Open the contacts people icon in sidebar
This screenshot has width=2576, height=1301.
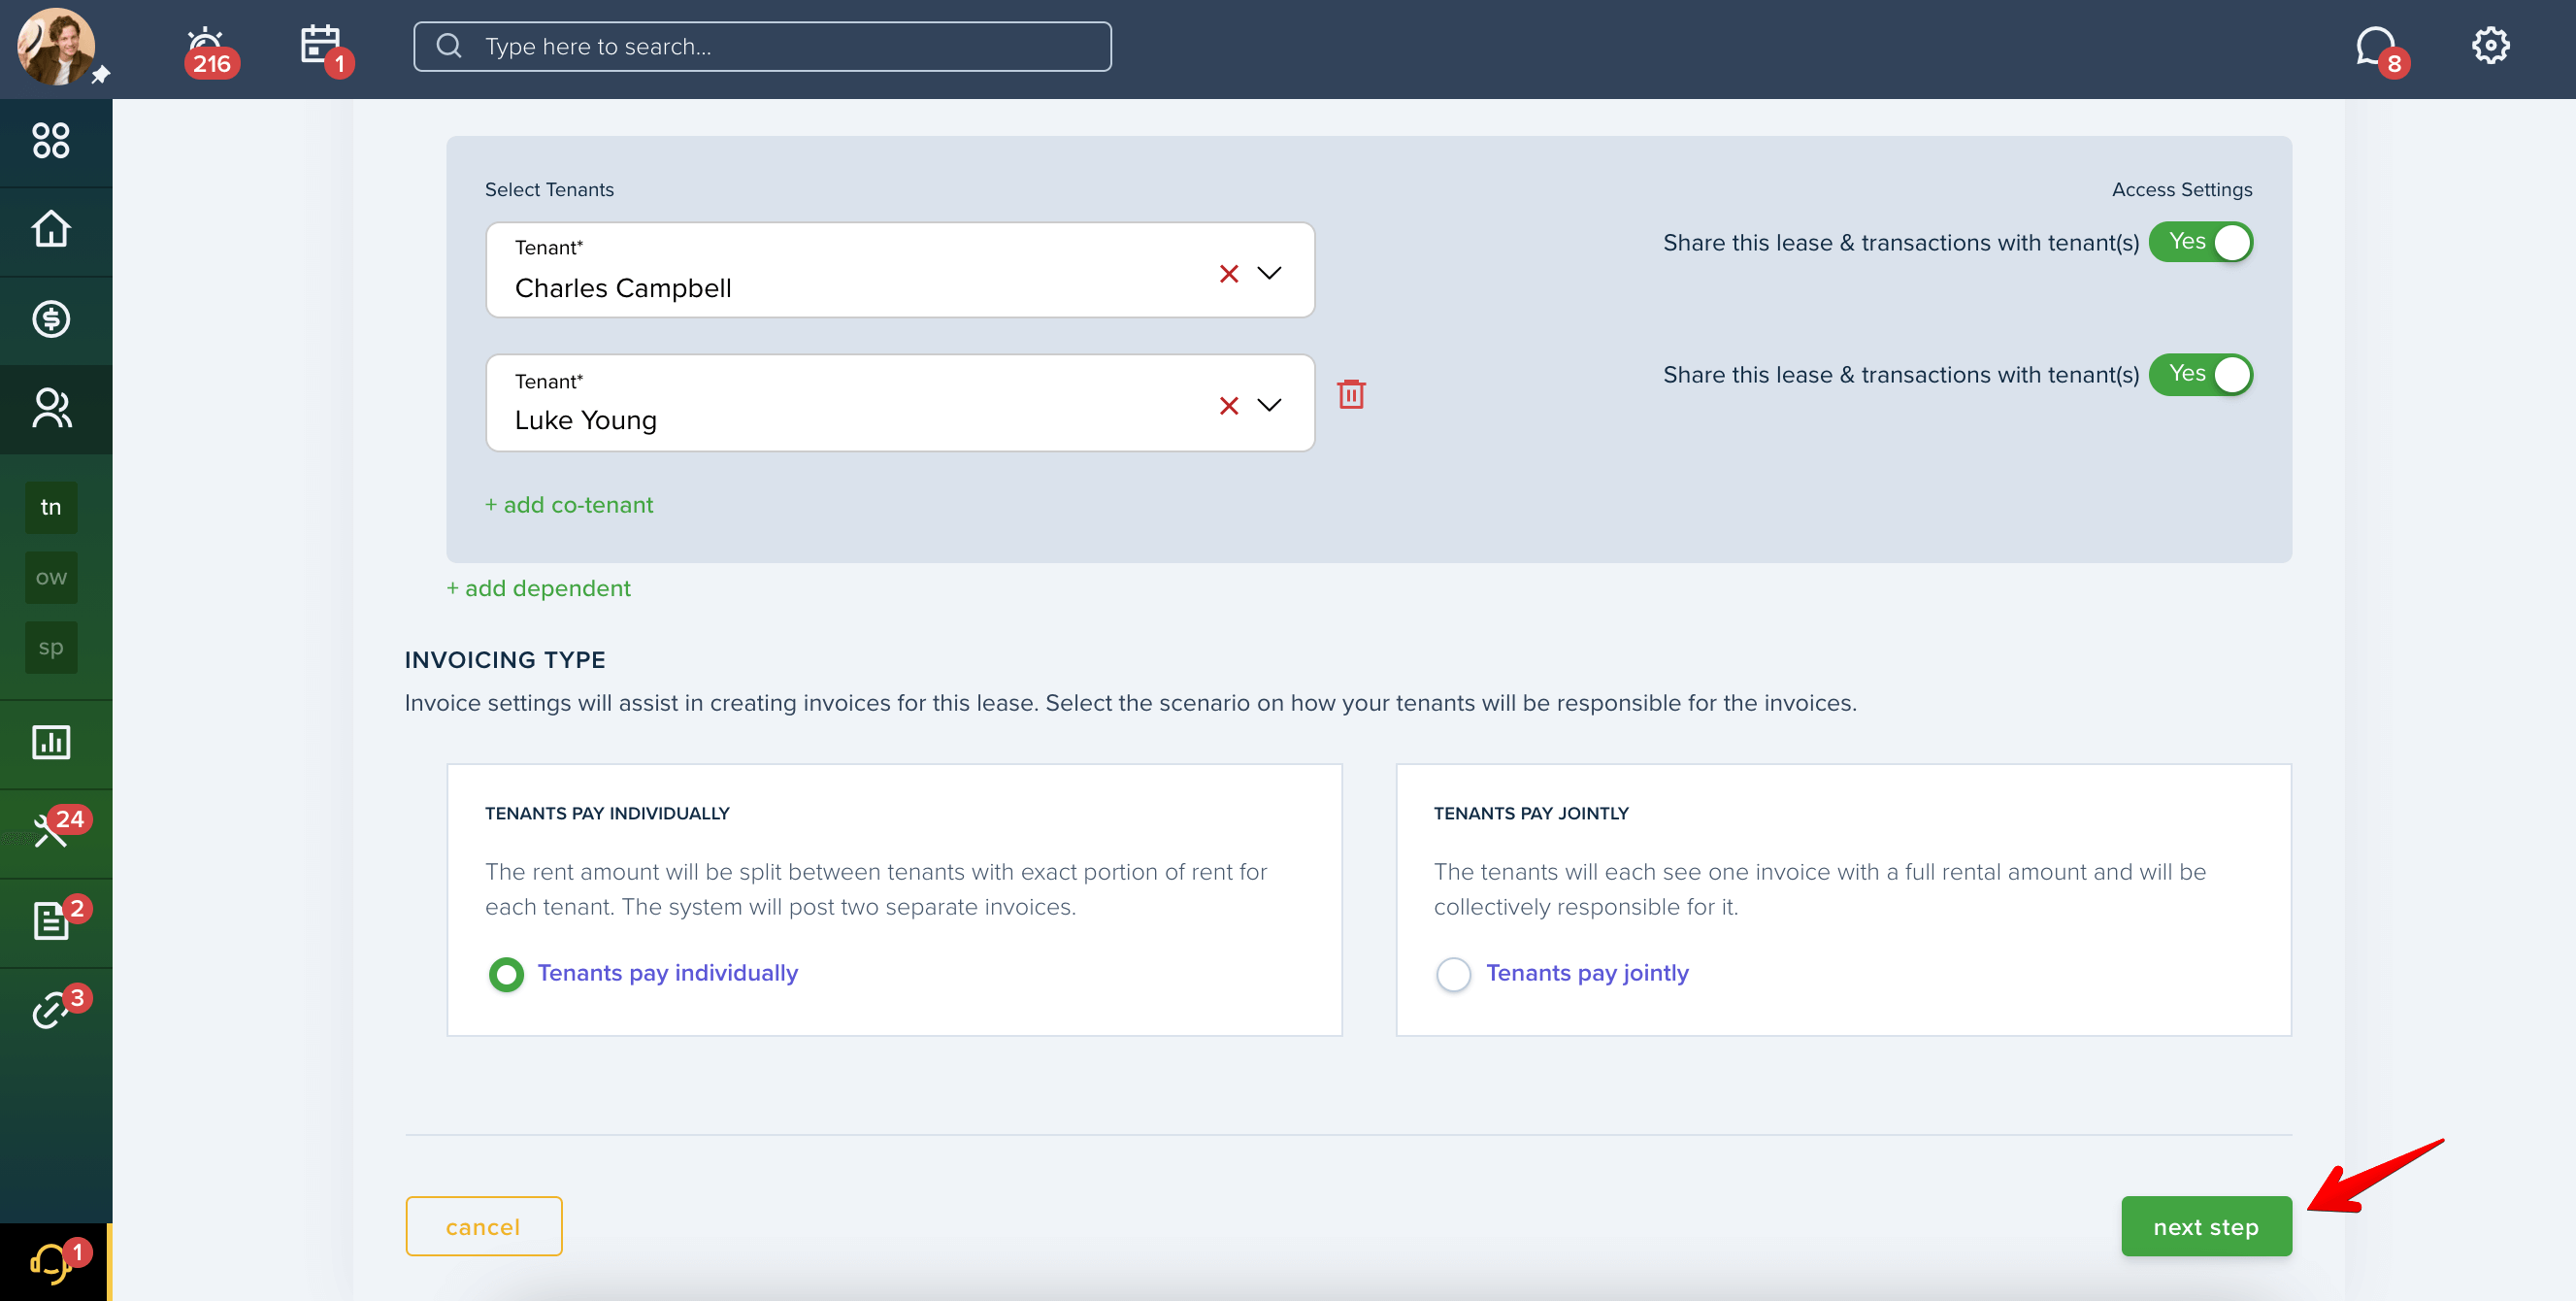click(51, 409)
